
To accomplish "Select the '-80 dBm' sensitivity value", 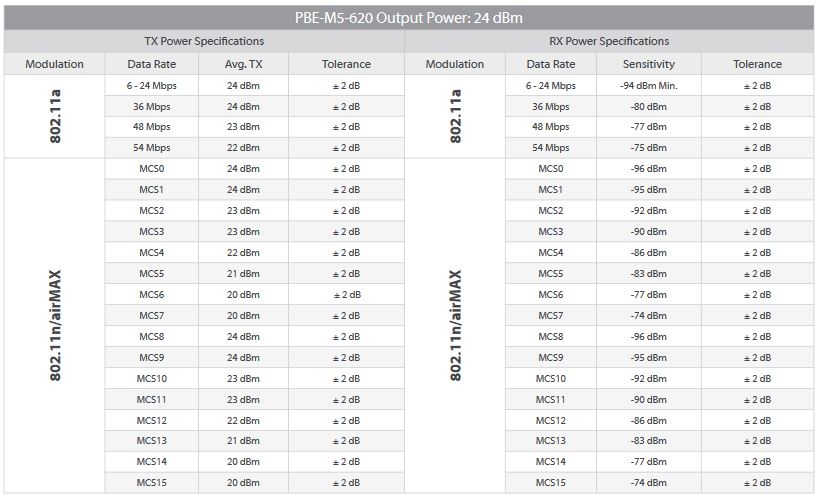I will point(648,106).
